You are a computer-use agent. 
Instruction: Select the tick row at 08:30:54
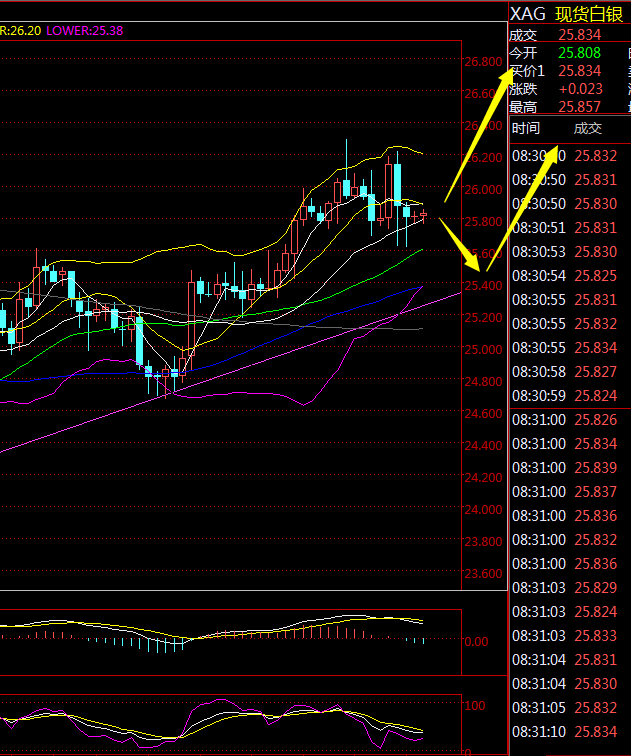click(x=566, y=275)
